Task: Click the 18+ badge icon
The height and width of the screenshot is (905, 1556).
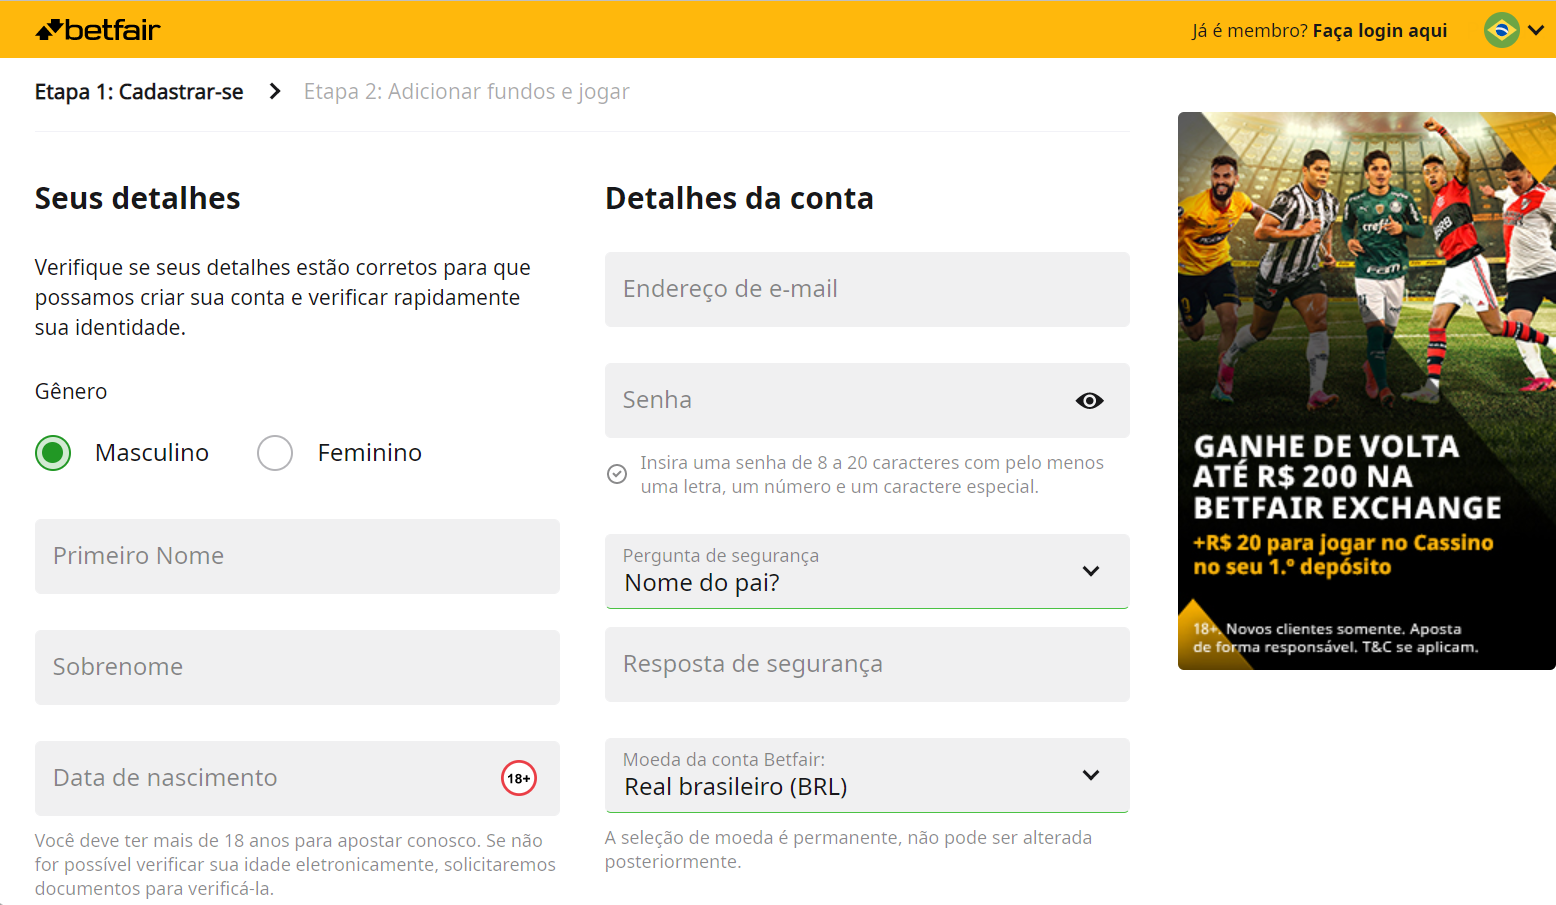Action: point(519,778)
